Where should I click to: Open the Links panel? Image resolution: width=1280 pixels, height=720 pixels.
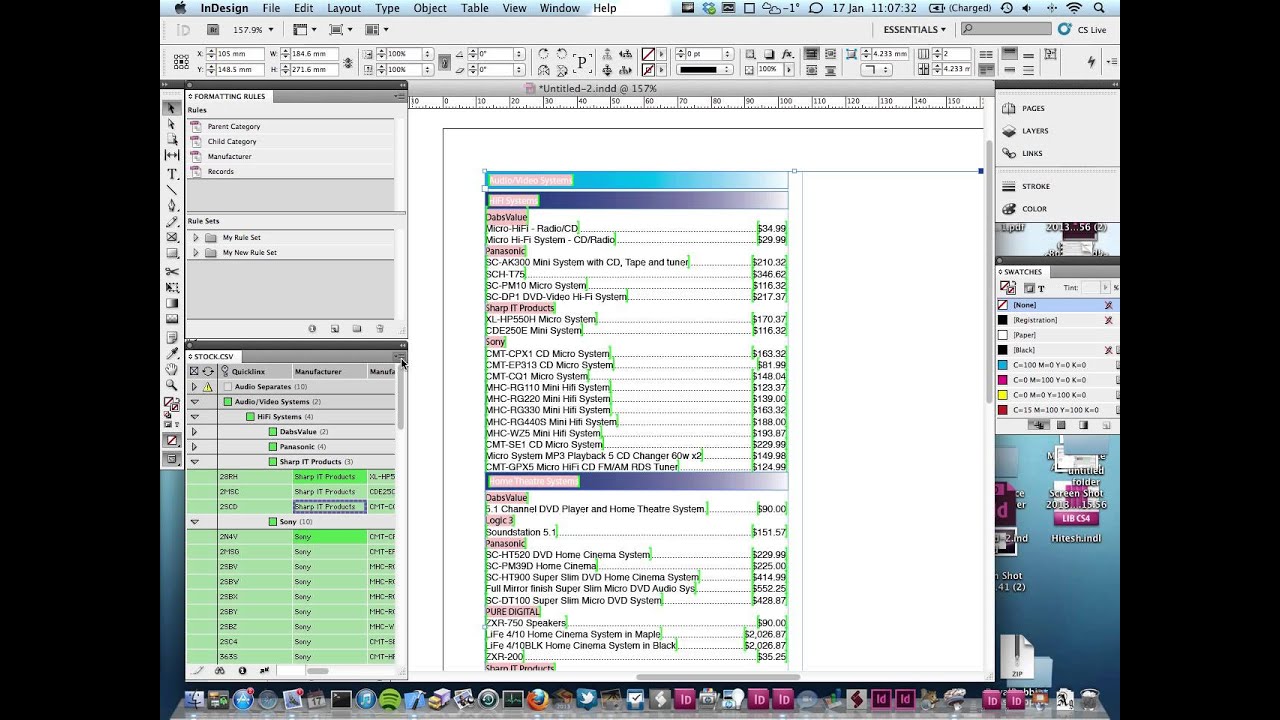[x=1032, y=153]
